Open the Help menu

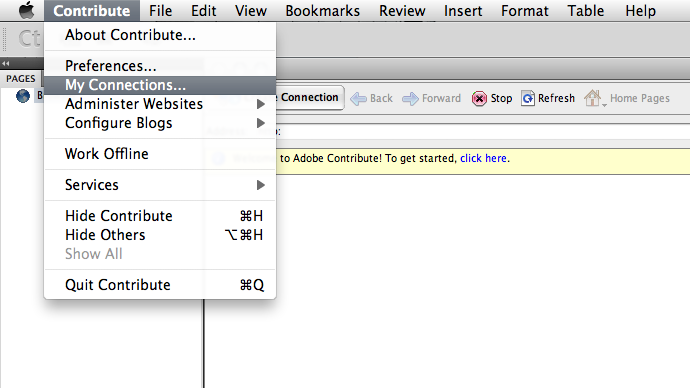(640, 11)
